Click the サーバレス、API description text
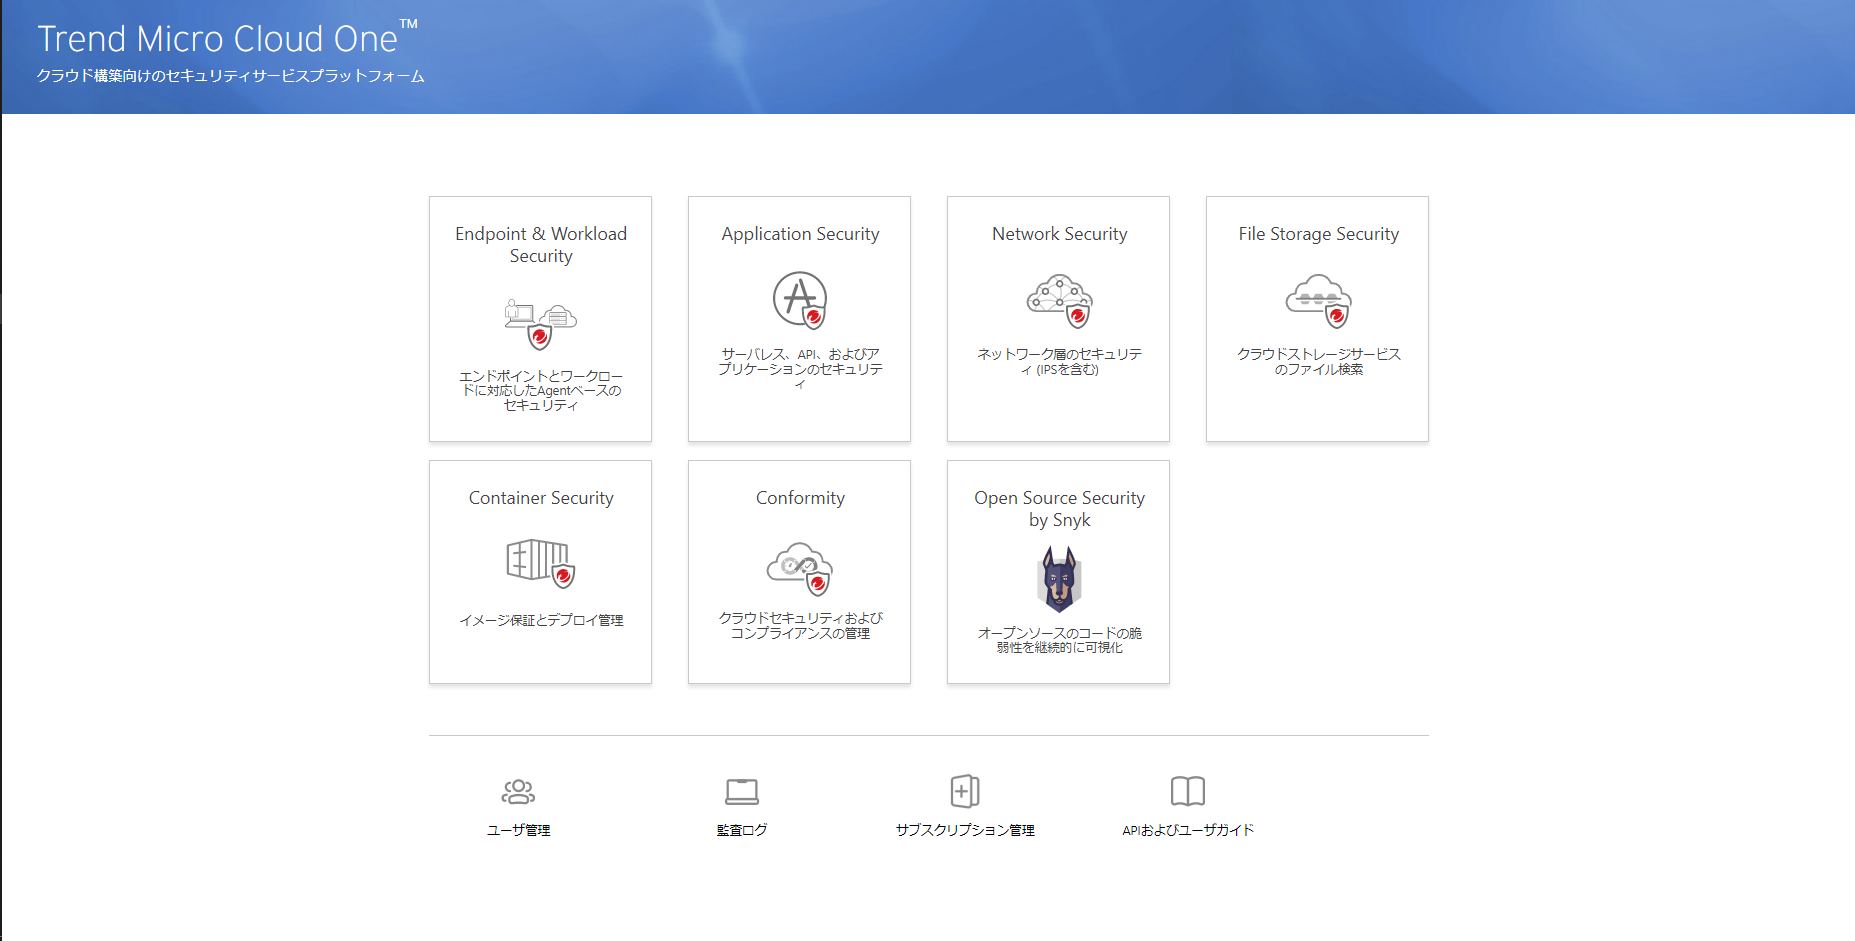The width and height of the screenshot is (1855, 941). (800, 369)
